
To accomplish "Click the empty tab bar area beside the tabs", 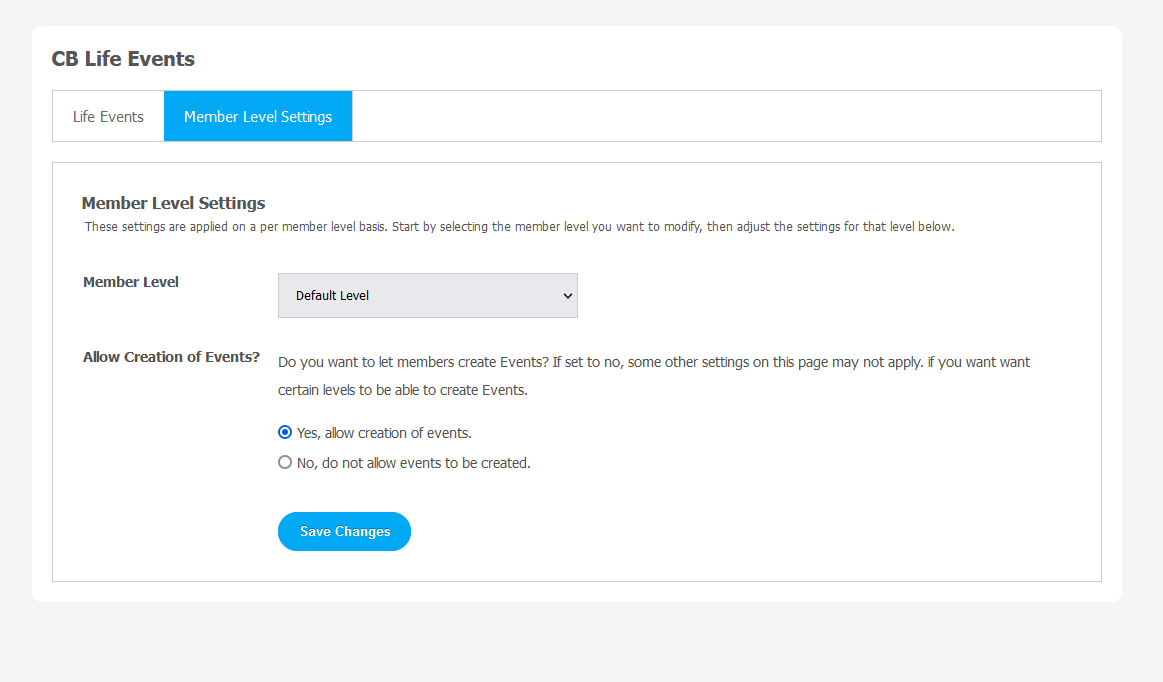I will 725,117.
